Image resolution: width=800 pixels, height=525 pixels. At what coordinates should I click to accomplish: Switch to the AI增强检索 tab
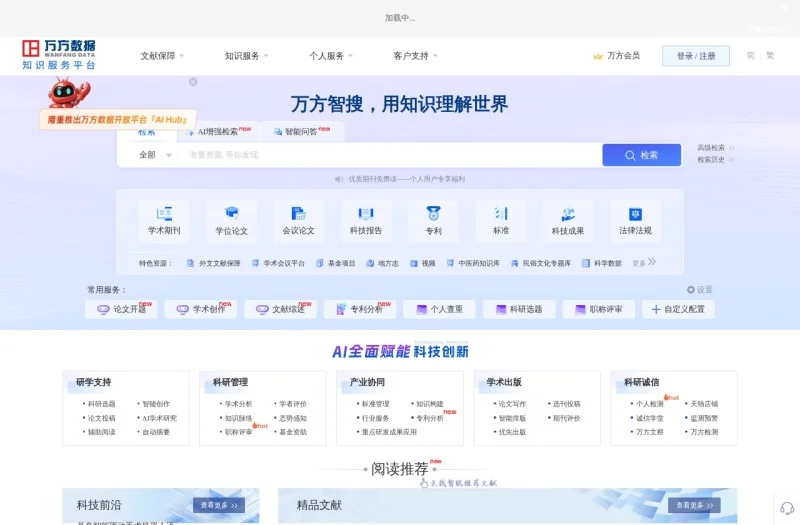tap(219, 132)
